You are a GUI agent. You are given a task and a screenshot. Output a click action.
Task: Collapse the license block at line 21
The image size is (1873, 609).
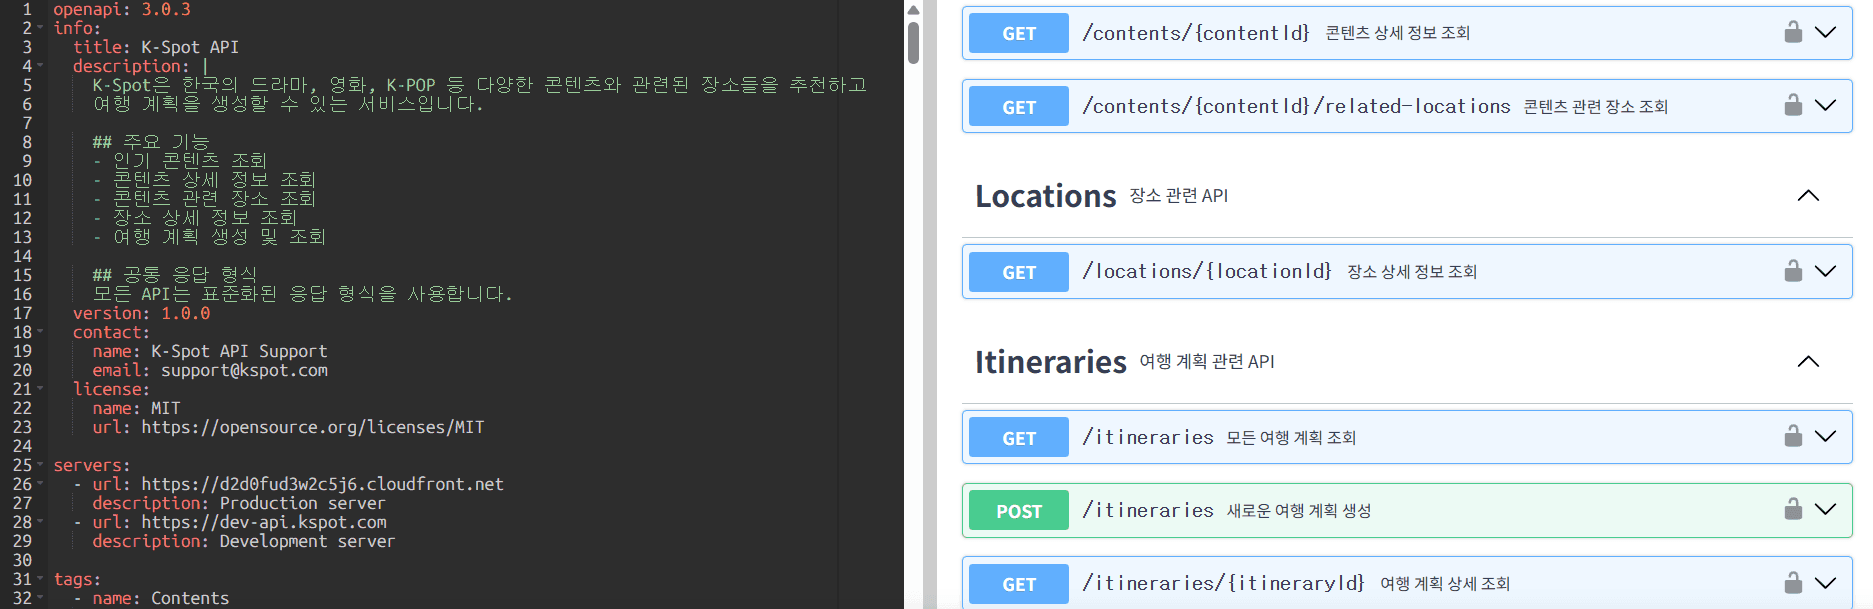pos(40,389)
